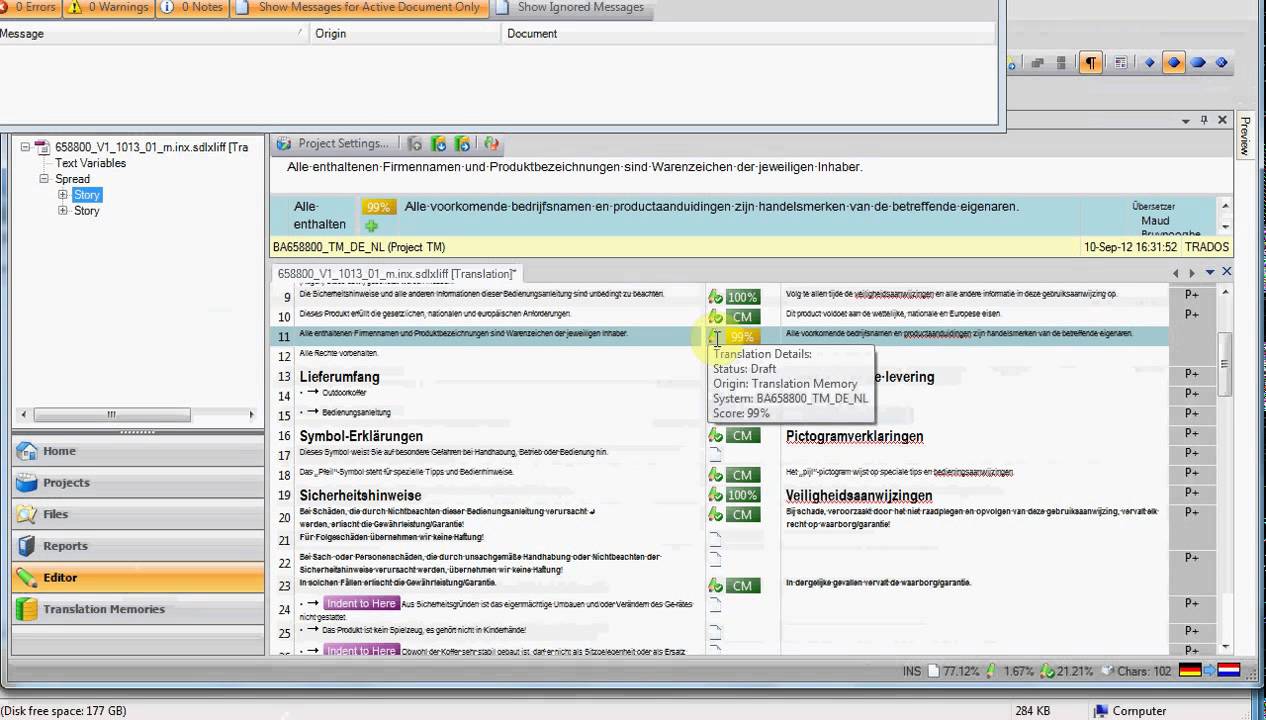Switch to the Projects view
Image resolution: width=1266 pixels, height=720 pixels.
138,483
